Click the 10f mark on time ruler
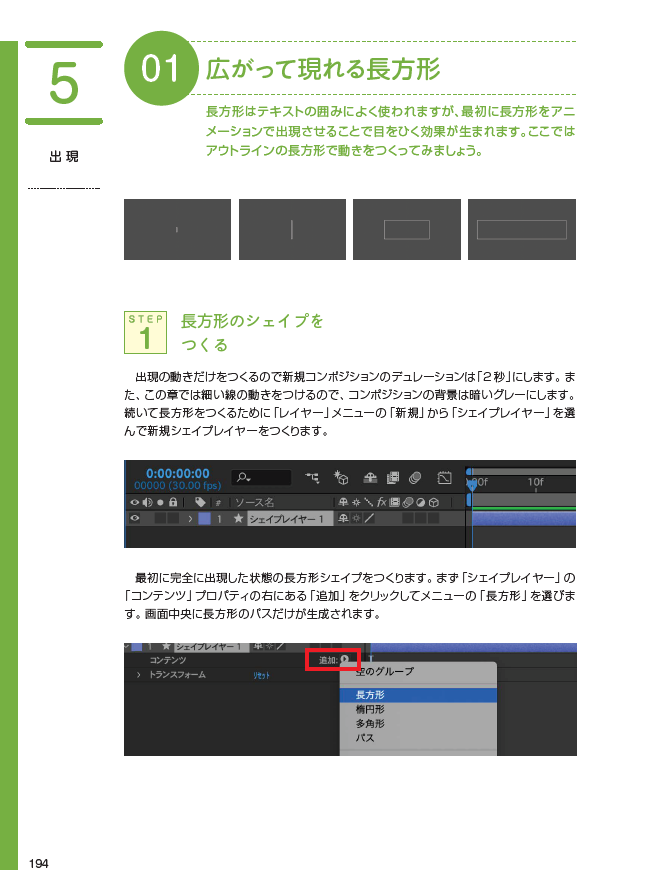 point(535,482)
